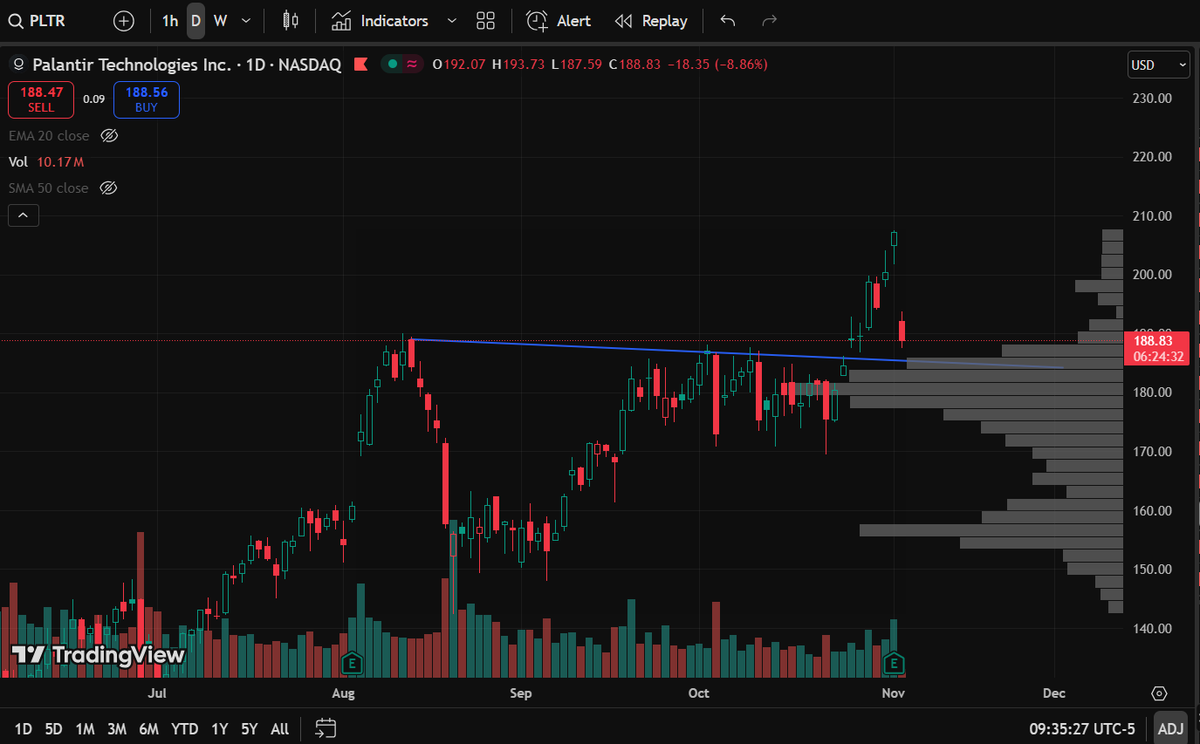
Task: Open chart scale settings gear icon
Action: (1159, 693)
